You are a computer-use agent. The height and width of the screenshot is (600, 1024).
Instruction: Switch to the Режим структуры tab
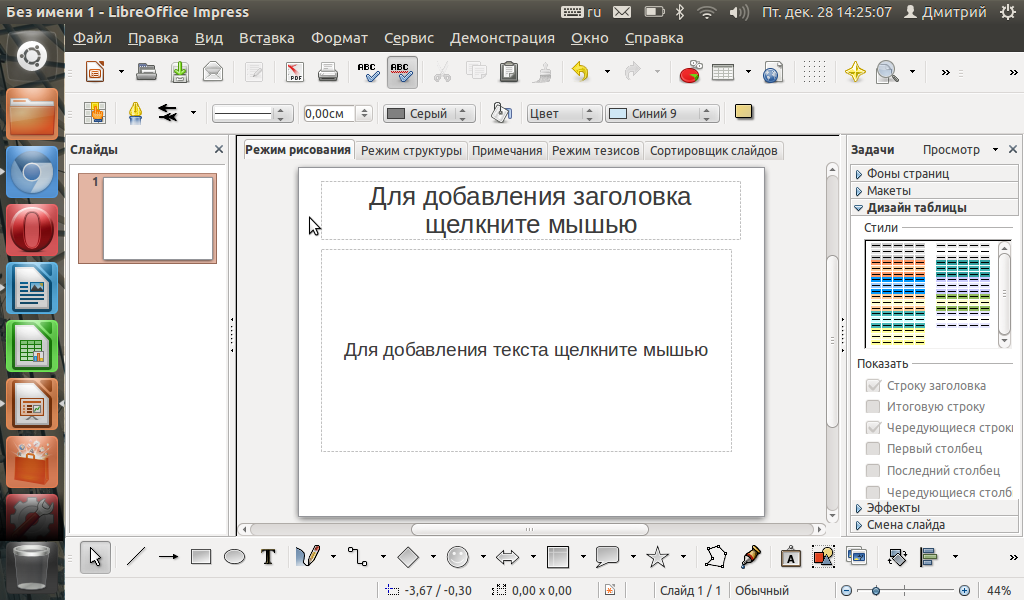(x=411, y=151)
